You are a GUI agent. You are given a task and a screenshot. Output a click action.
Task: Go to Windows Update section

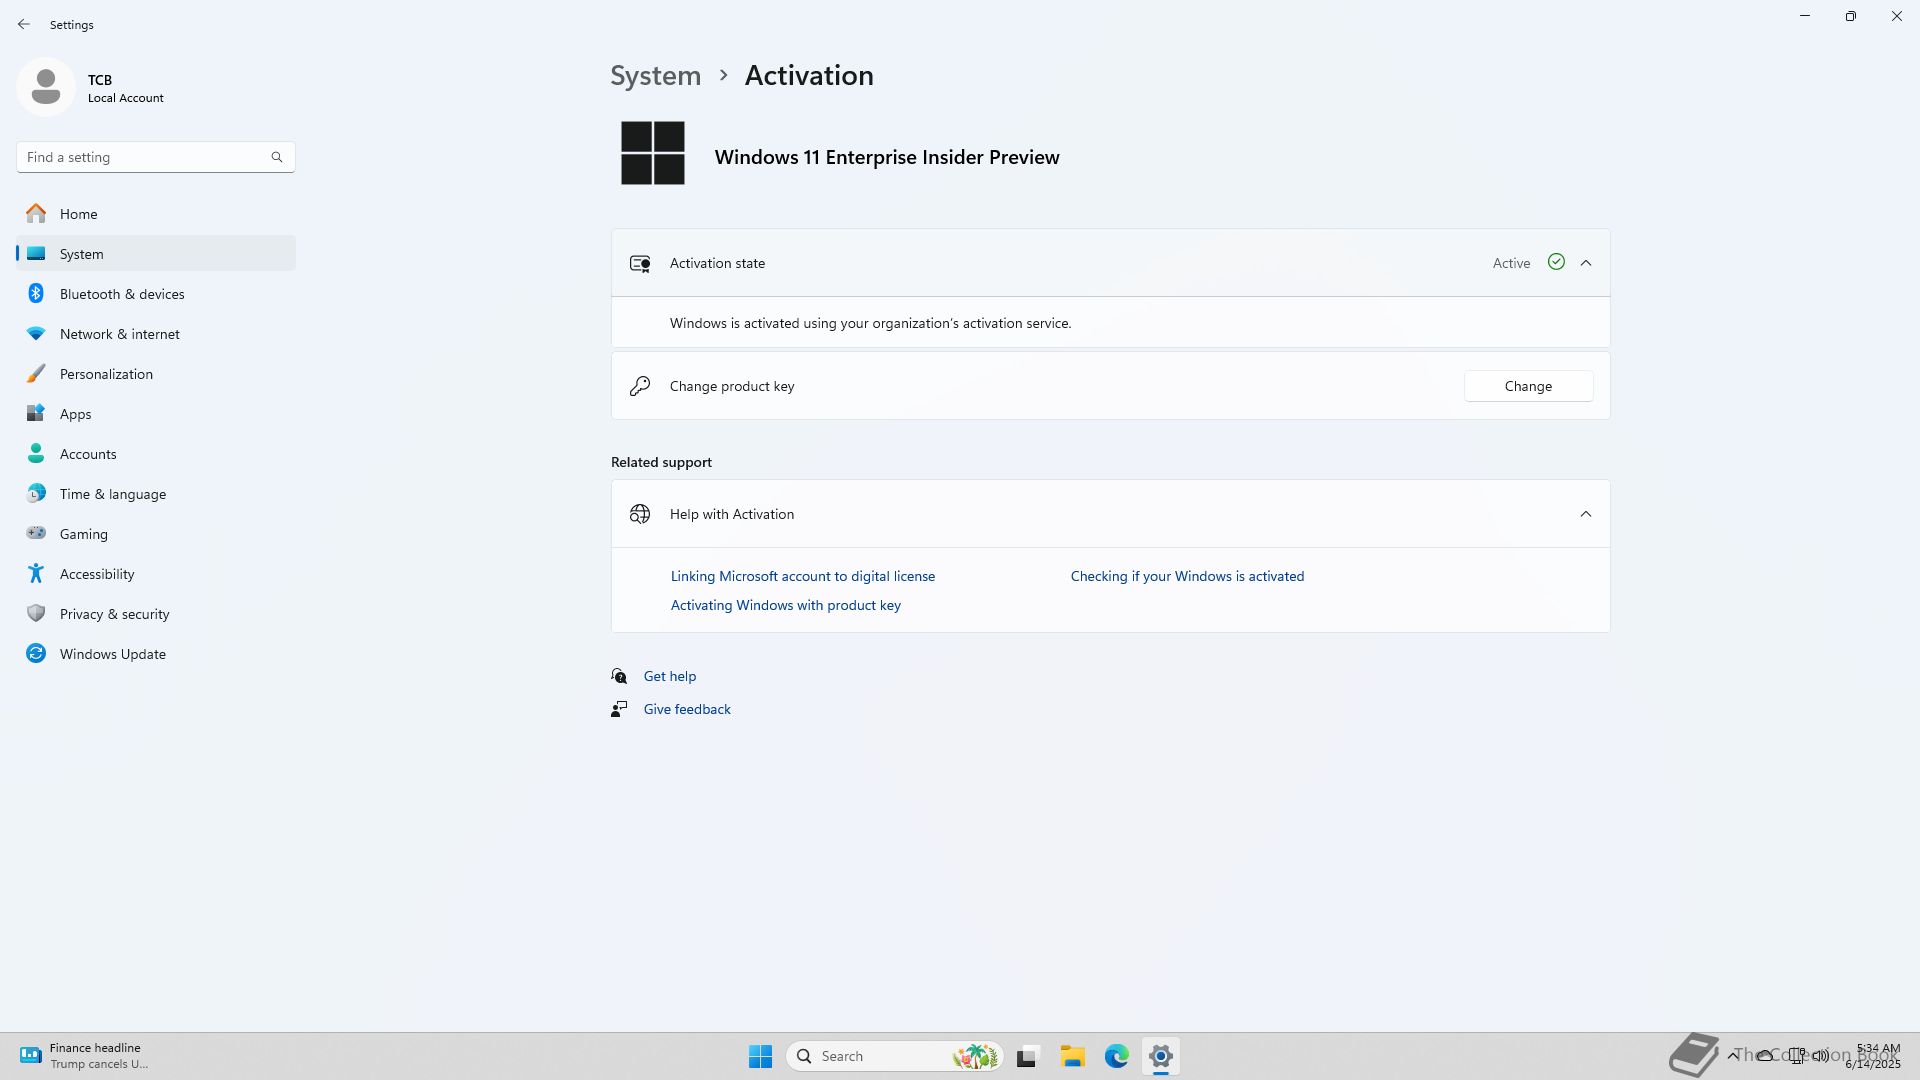112,654
